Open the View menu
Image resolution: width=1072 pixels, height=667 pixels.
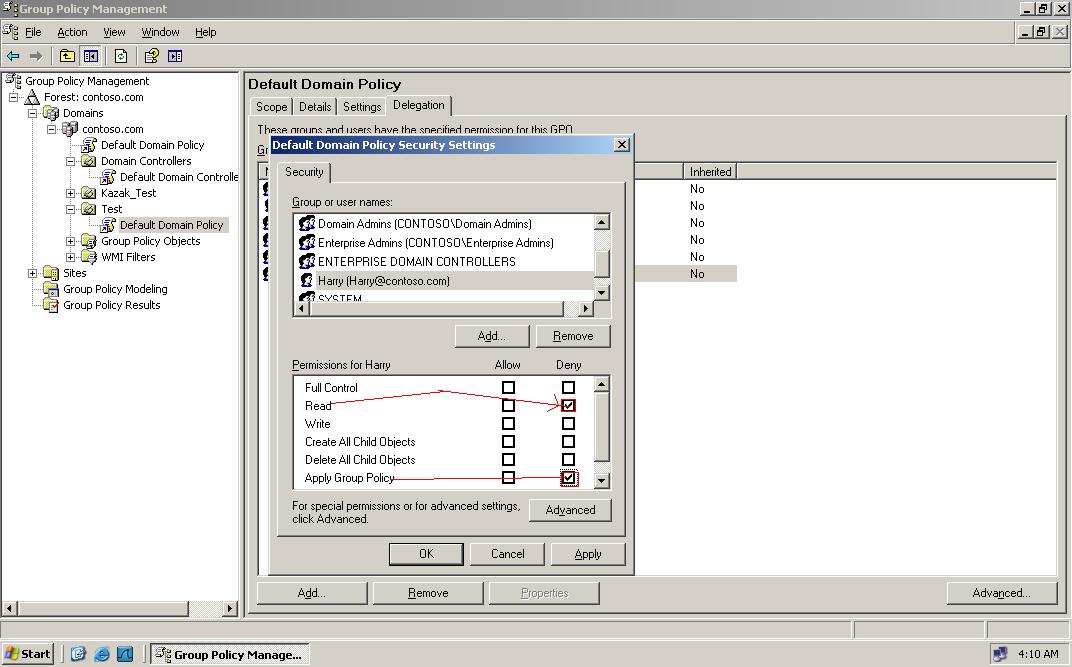pyautogui.click(x=114, y=32)
